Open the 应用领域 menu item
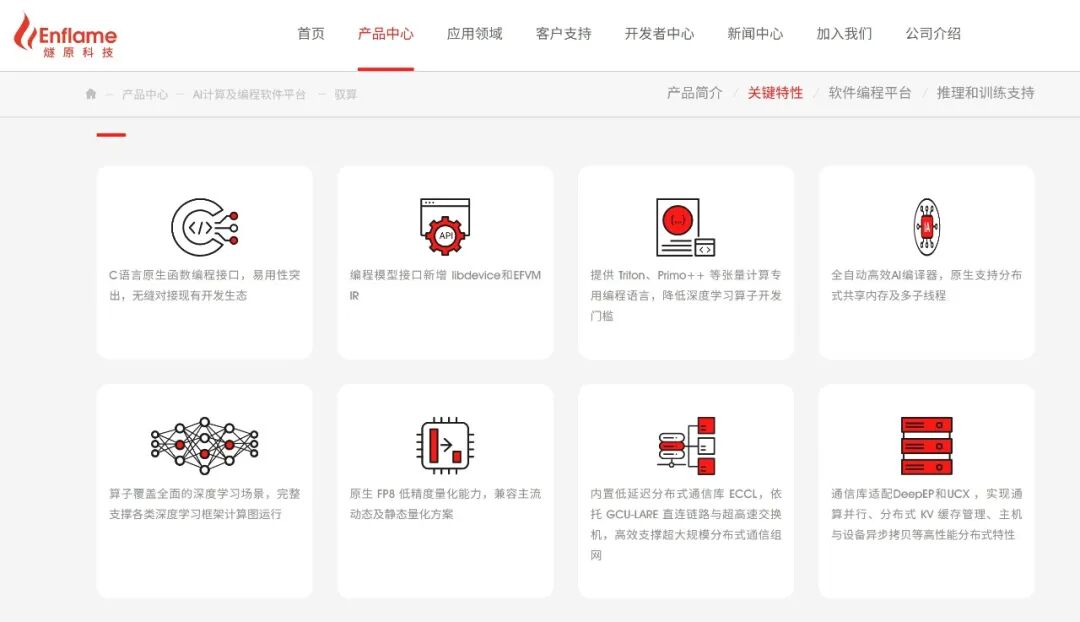 coord(475,34)
